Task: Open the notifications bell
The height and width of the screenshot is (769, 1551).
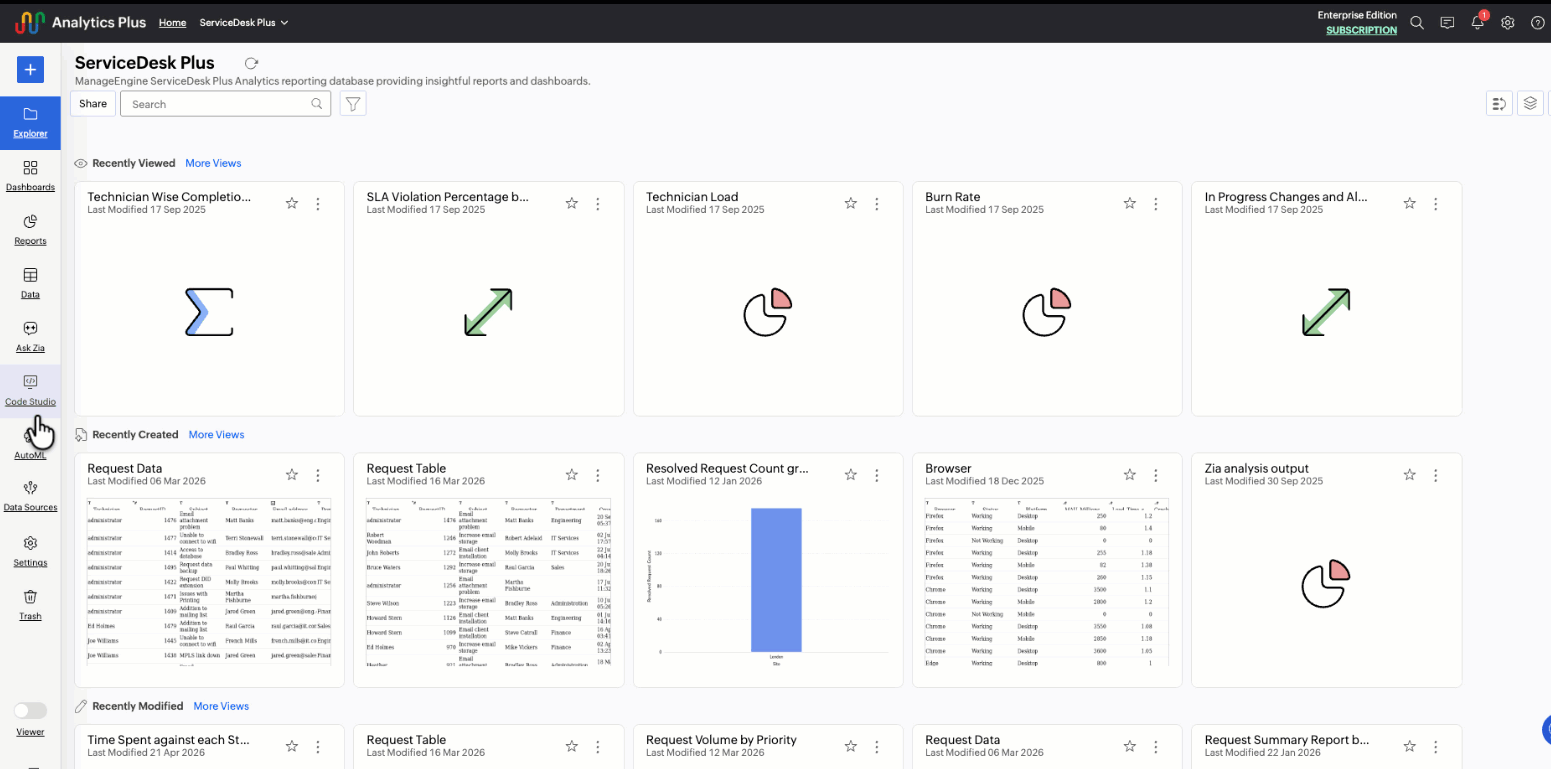Action: pos(1477,22)
